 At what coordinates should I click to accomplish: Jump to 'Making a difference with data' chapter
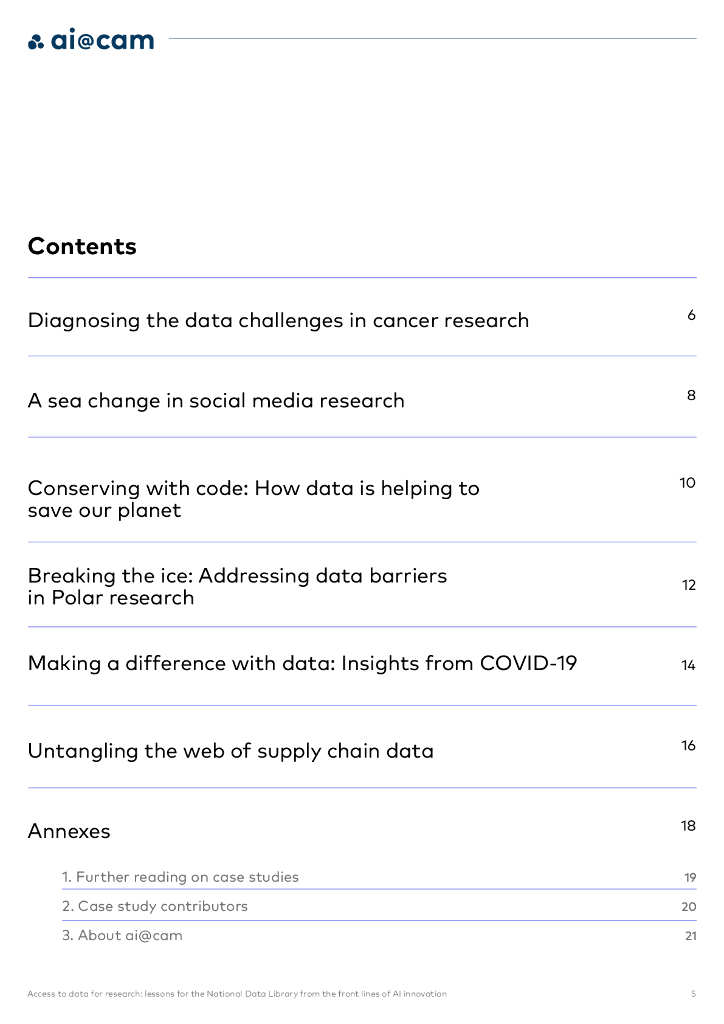[302, 663]
